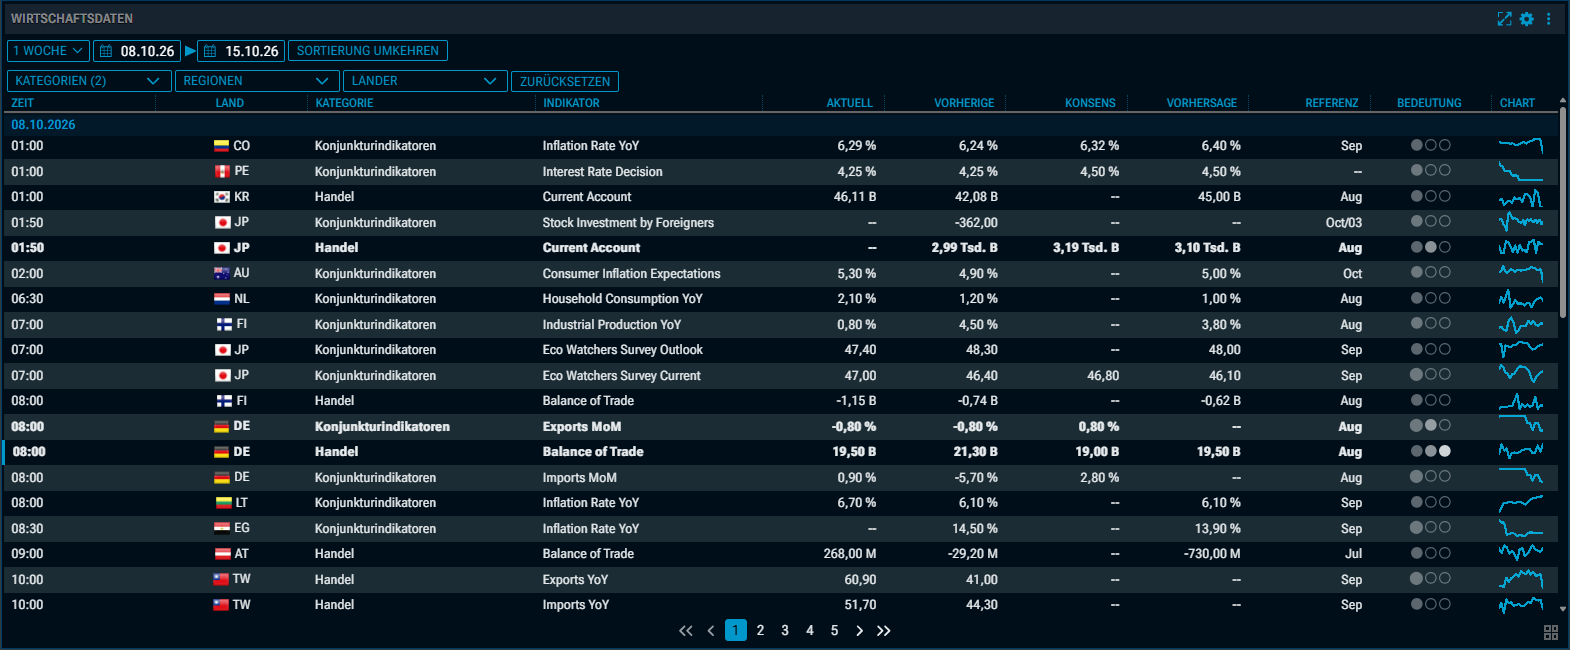Viewport: 1570px width, 650px height.
Task: View chart of PE Interest Rate Decision
Action: [x=1521, y=171]
